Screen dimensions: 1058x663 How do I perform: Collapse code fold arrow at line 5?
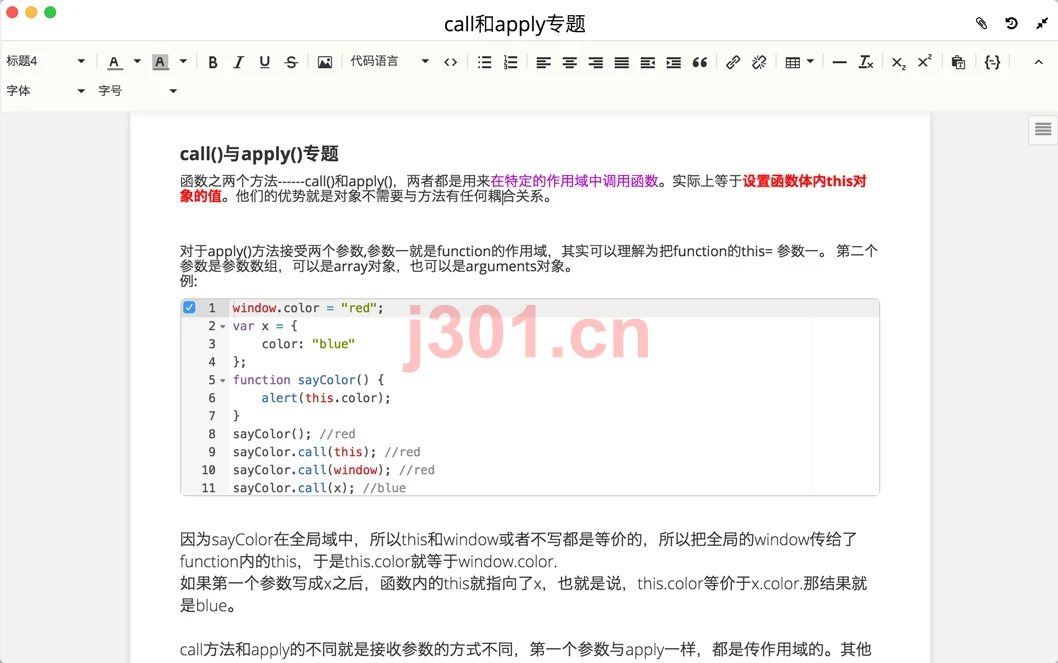(223, 380)
